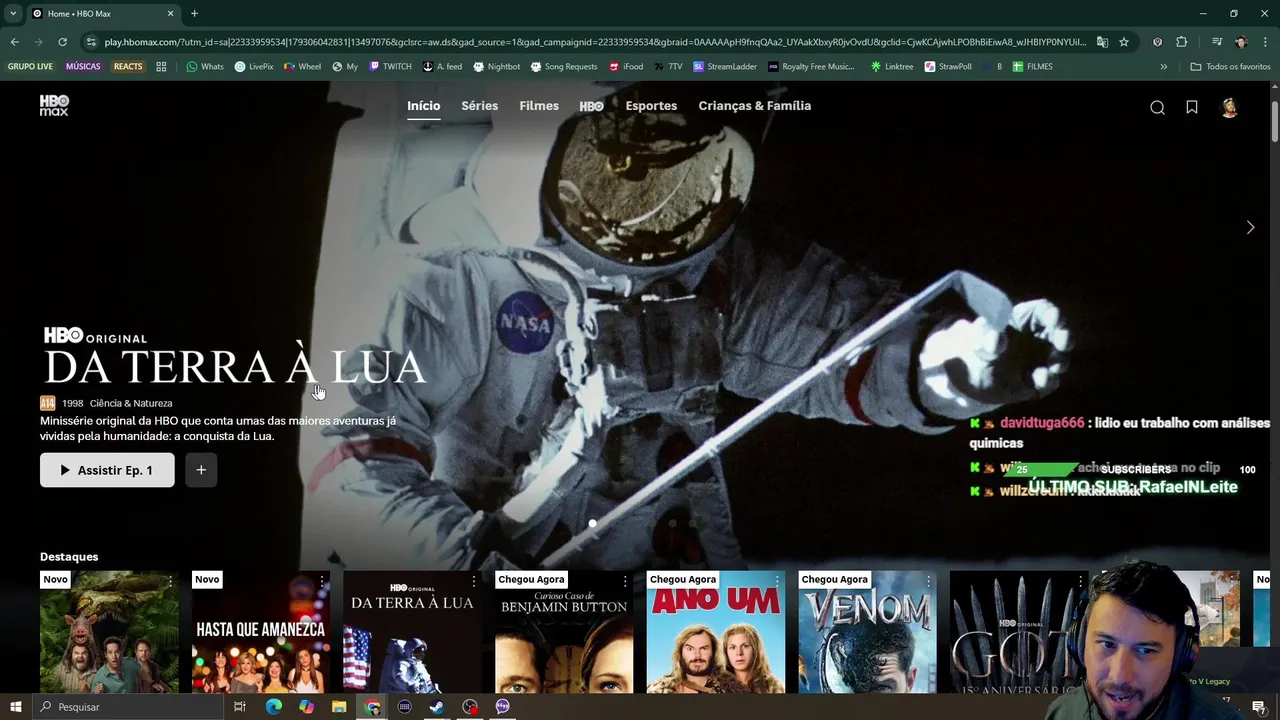Open the Benjamin Button movie thumbnail

564,632
